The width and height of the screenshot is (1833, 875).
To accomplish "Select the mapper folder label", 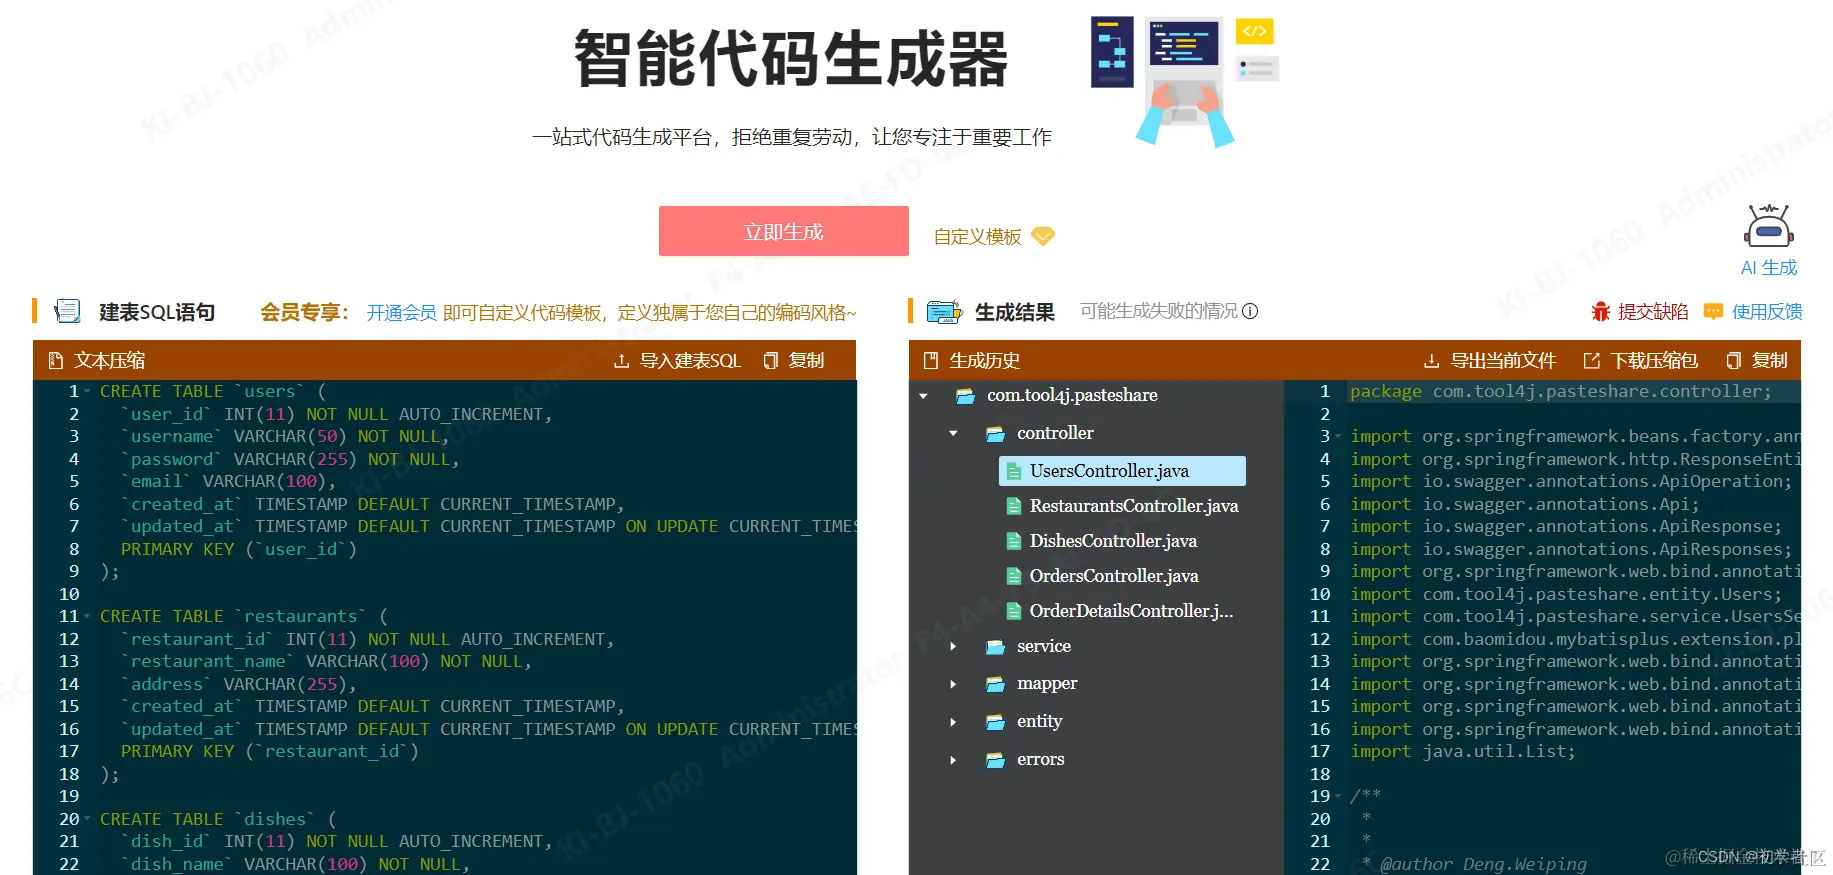I will pos(1047,684).
